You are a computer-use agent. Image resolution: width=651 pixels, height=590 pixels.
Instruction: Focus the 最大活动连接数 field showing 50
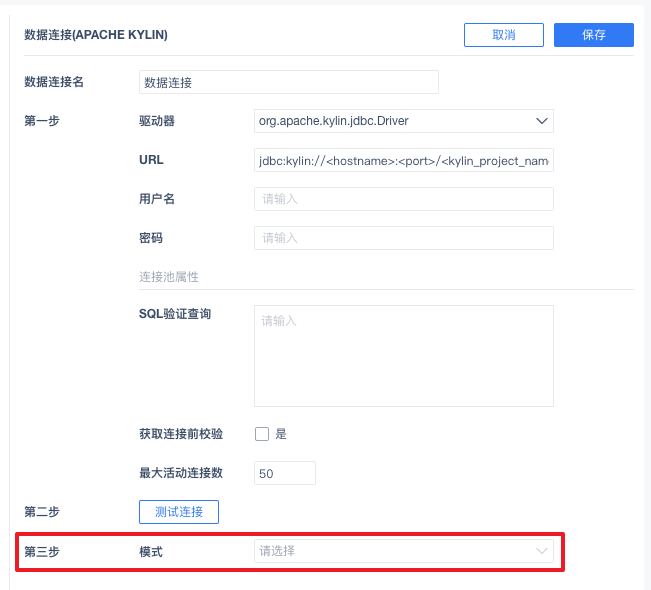(285, 473)
